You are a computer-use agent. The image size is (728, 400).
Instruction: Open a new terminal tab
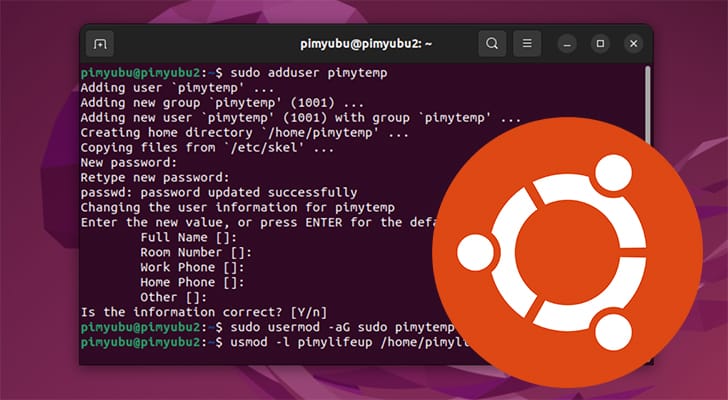(100, 44)
